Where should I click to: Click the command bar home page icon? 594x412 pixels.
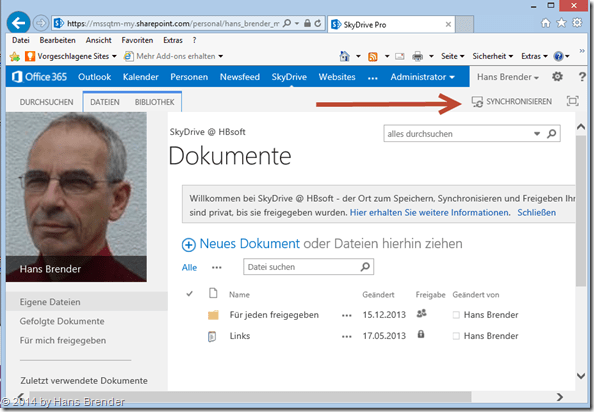pos(344,56)
